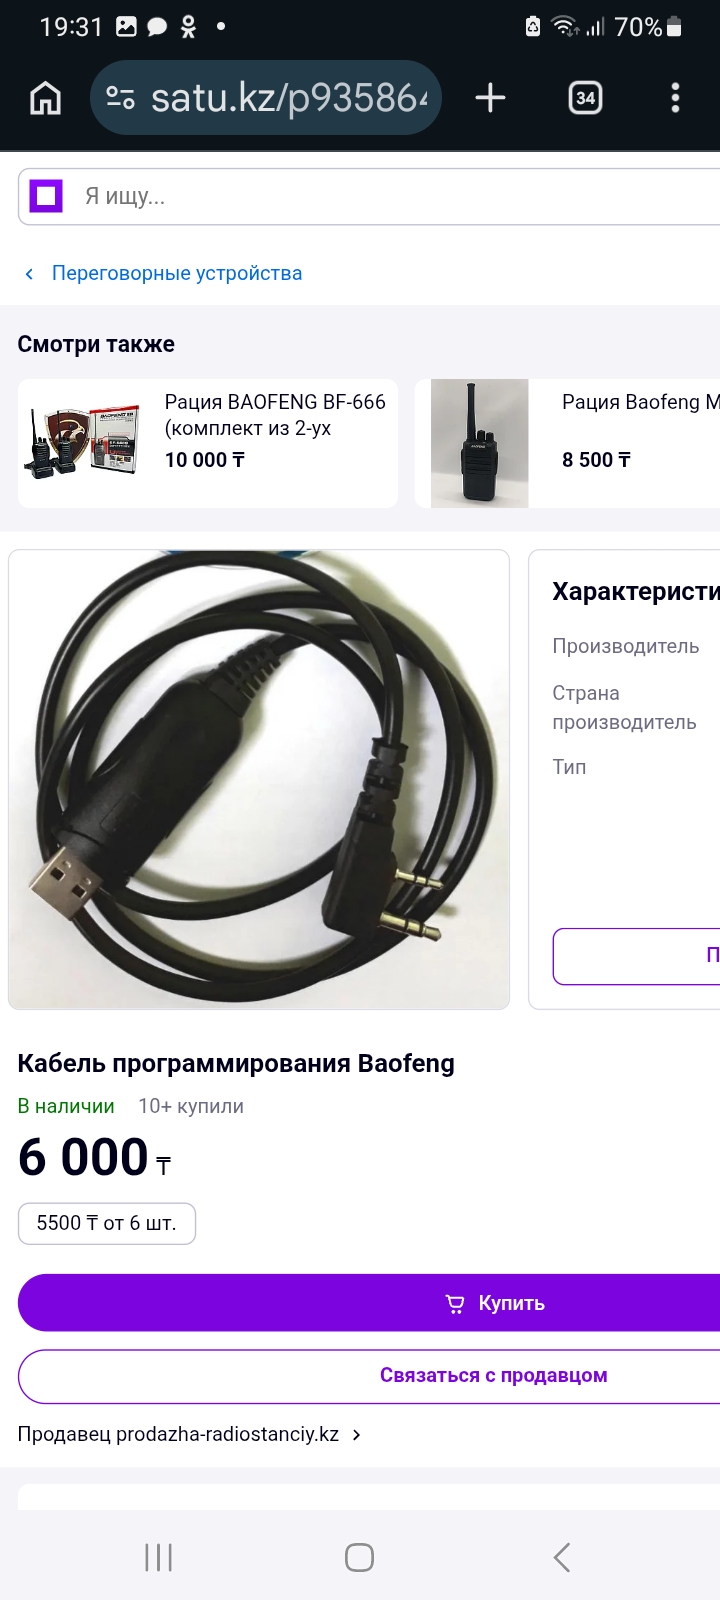Enlarge the programming cable product photo
Screen dimensions: 720x1600
tap(259, 779)
